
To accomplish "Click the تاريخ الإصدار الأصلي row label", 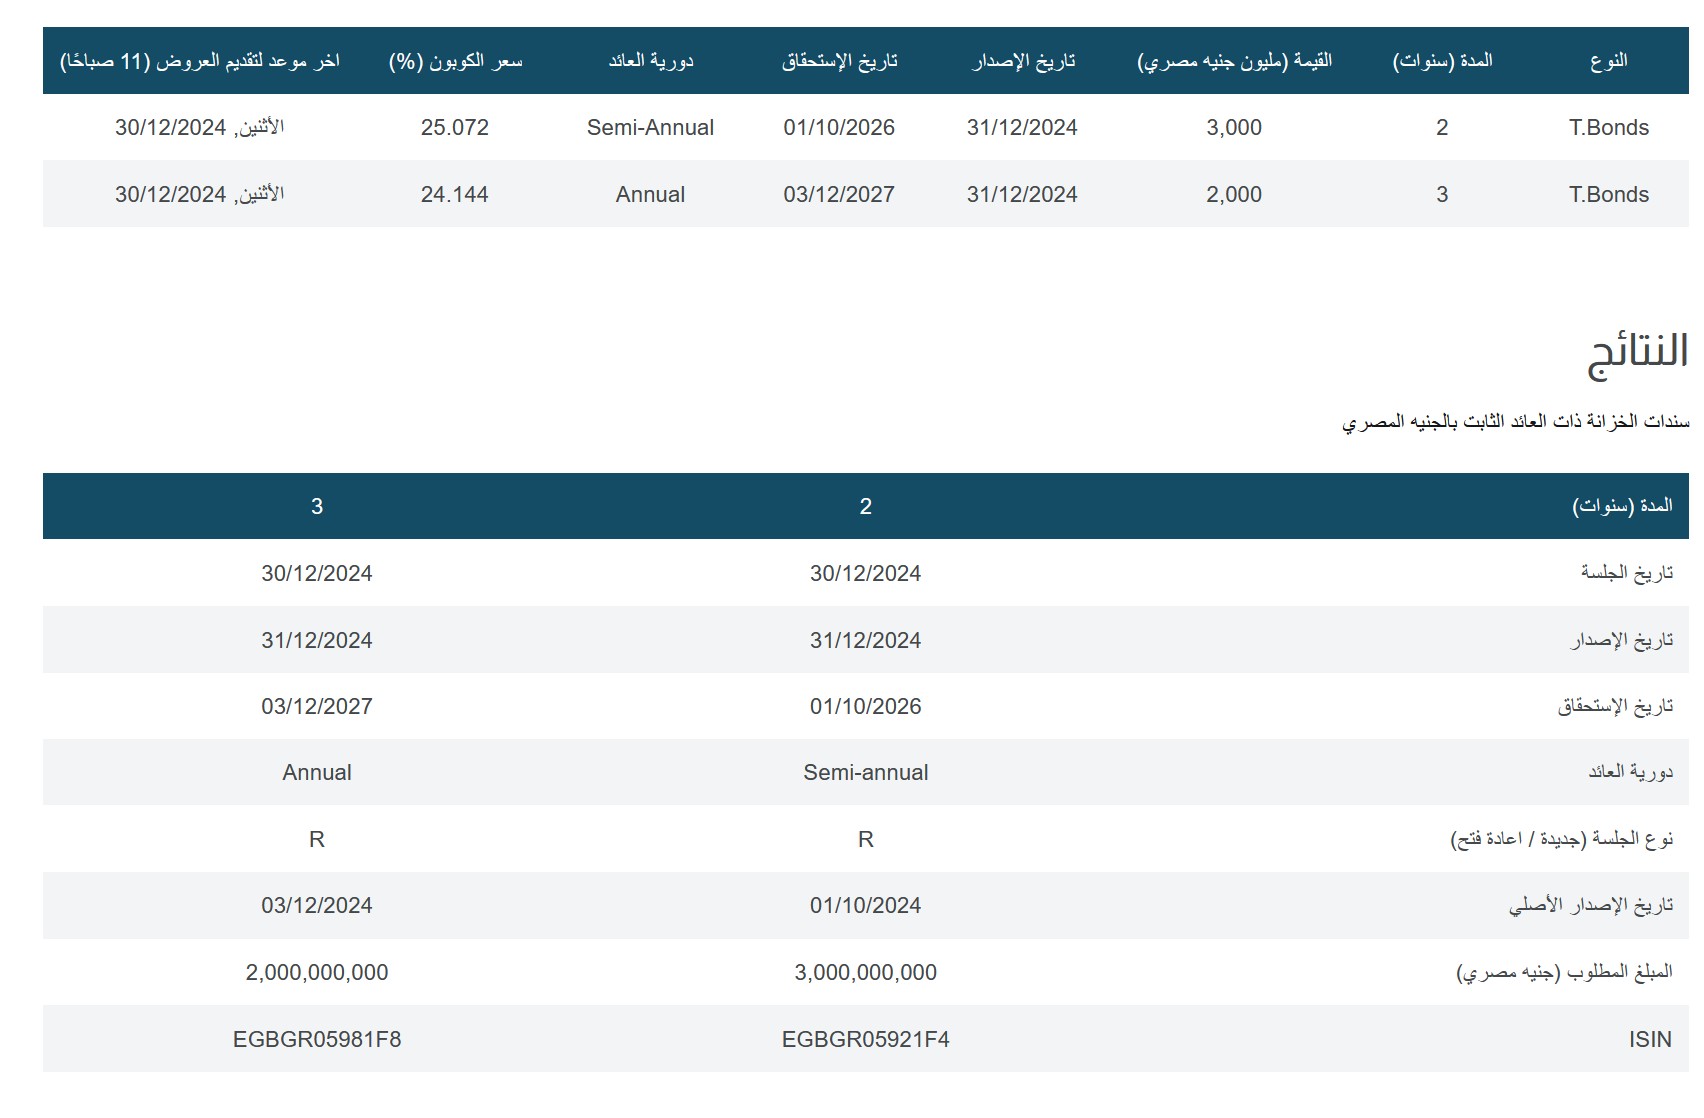I will point(1591,906).
